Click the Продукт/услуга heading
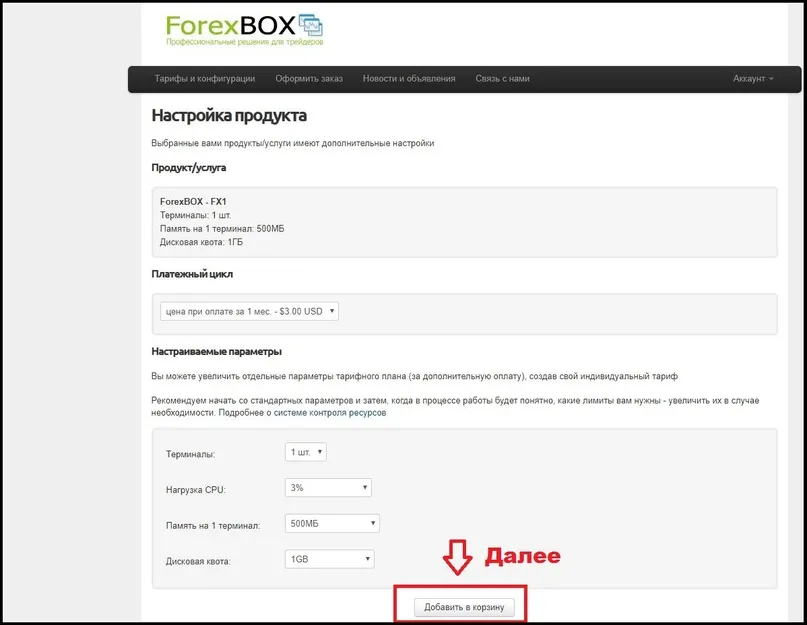This screenshot has height=625, width=807. tap(189, 168)
